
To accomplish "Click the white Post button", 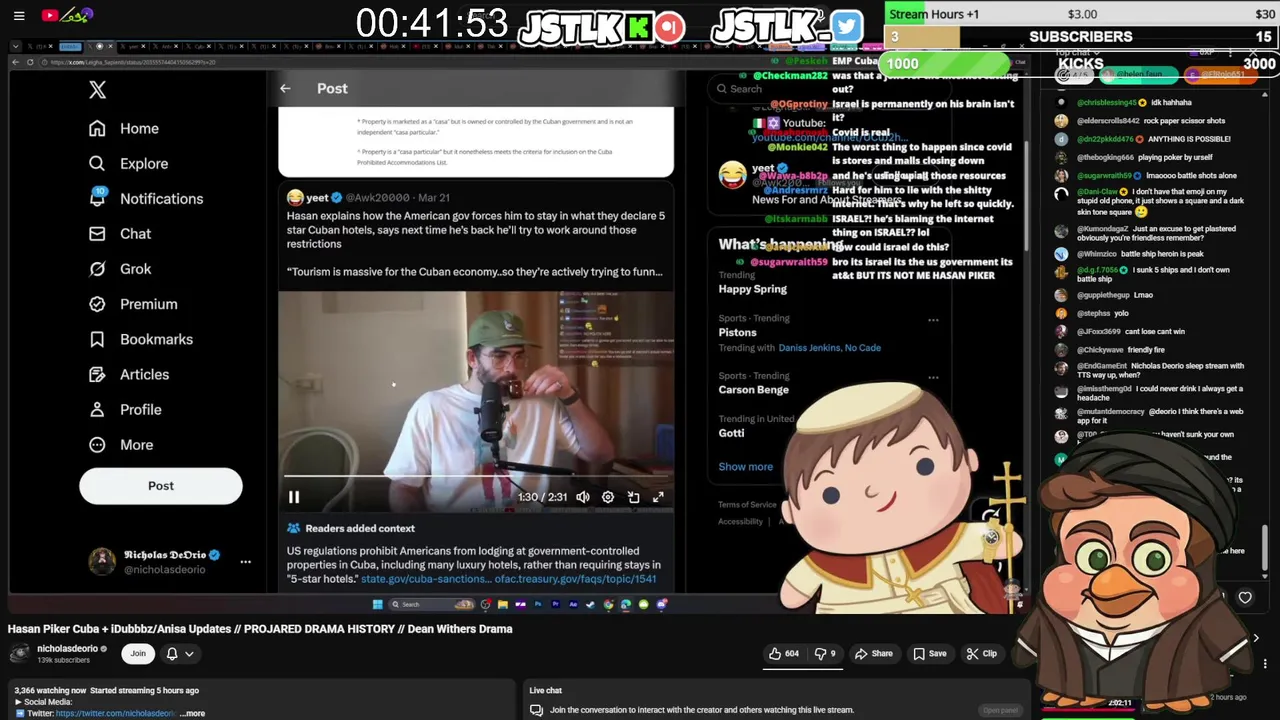I will coord(161,486).
